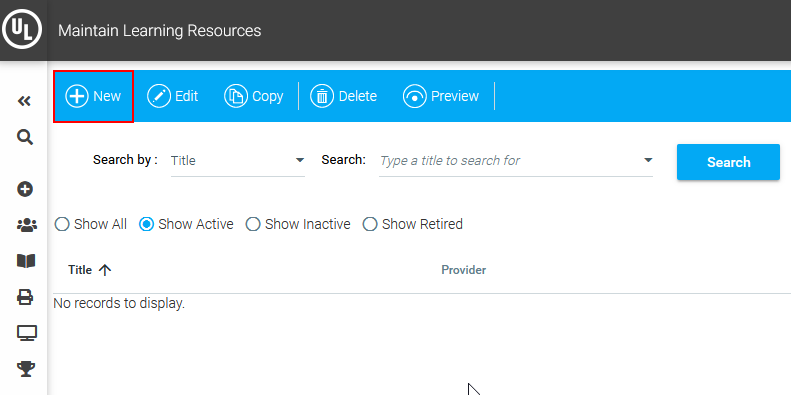This screenshot has width=791, height=395.
Task: Click the sidebar printer icon
Action: coord(25,297)
